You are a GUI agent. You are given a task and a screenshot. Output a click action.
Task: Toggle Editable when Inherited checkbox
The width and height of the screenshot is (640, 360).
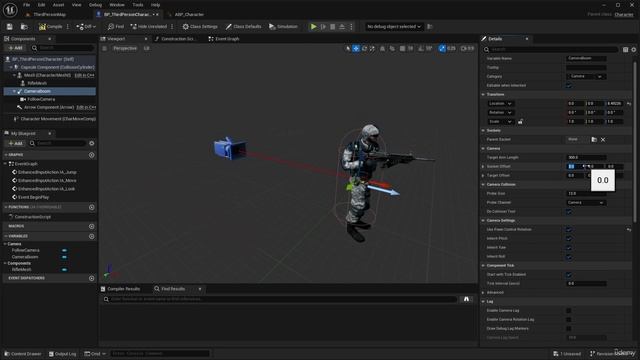pyautogui.click(x=569, y=86)
